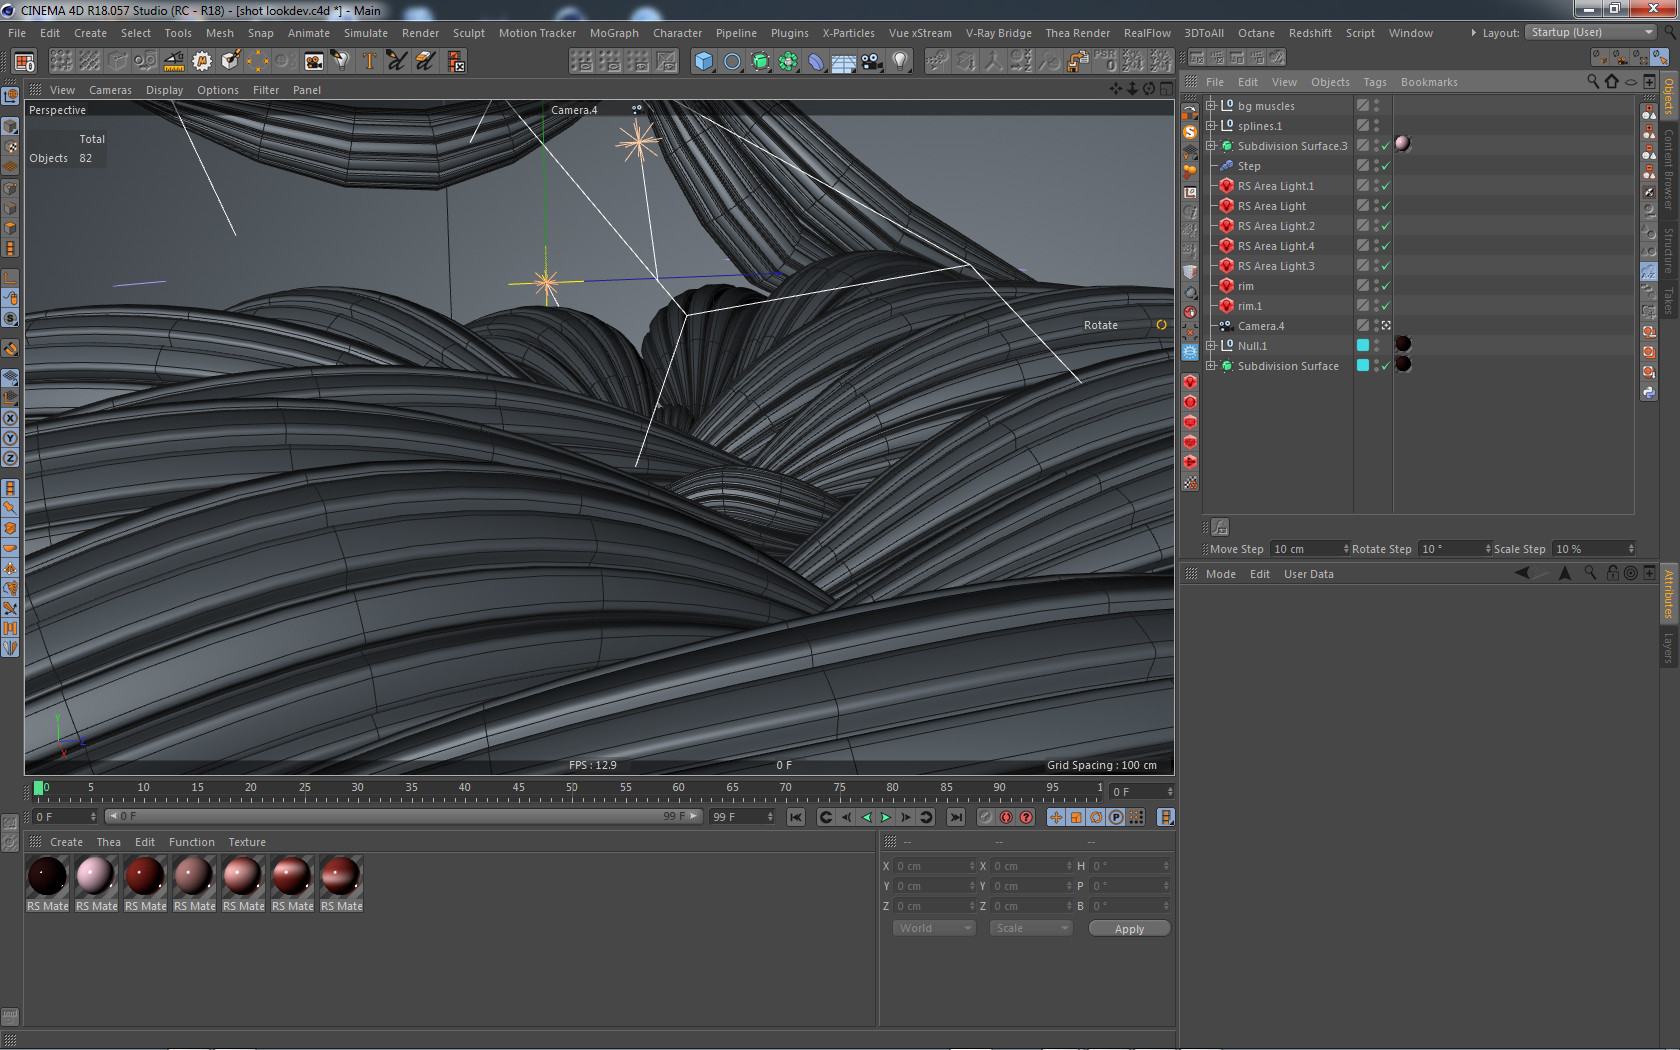Screen dimensions: 1680x1050
Task: Click the Rotate Step 10° field
Action: (x=1455, y=549)
